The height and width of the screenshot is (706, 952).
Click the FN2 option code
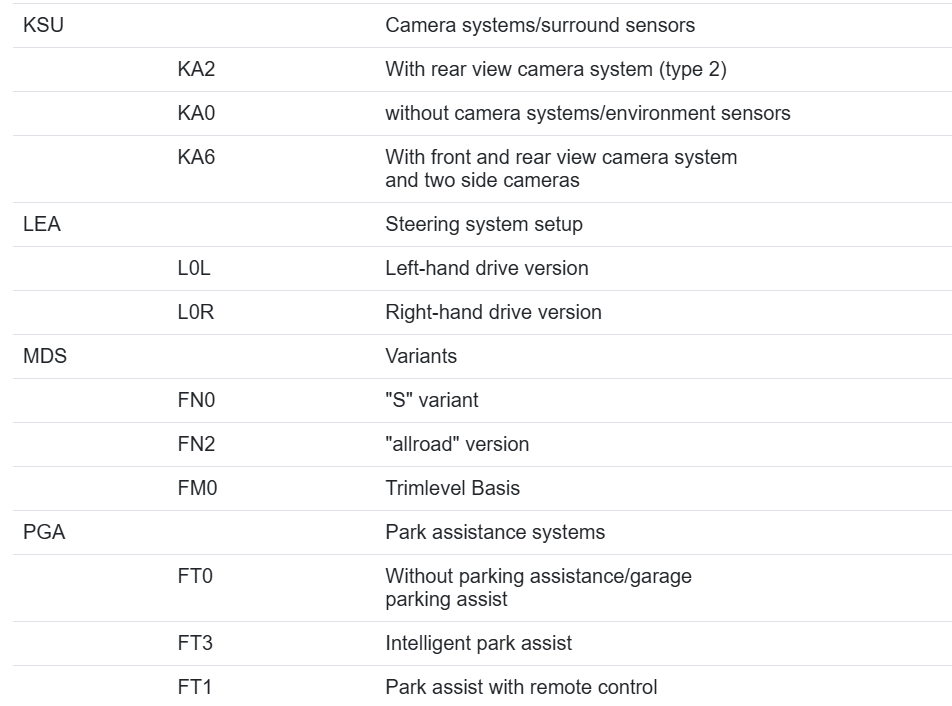(196, 444)
